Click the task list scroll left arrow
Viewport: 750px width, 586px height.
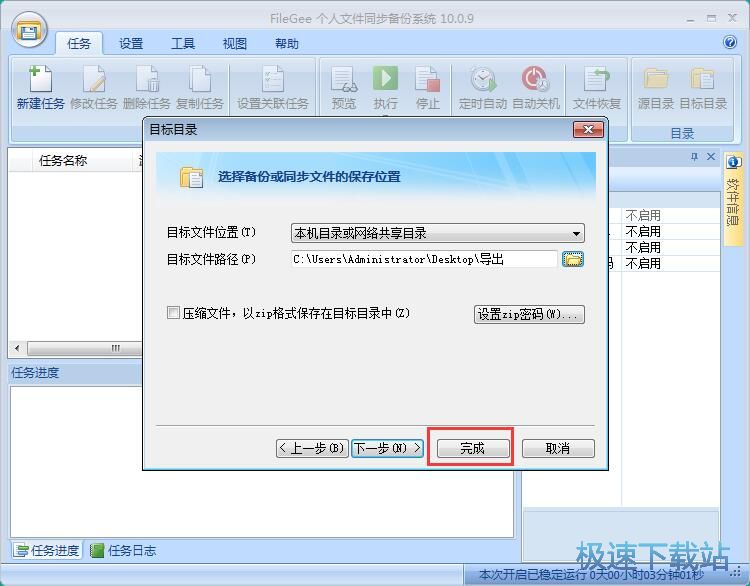[x=17, y=348]
